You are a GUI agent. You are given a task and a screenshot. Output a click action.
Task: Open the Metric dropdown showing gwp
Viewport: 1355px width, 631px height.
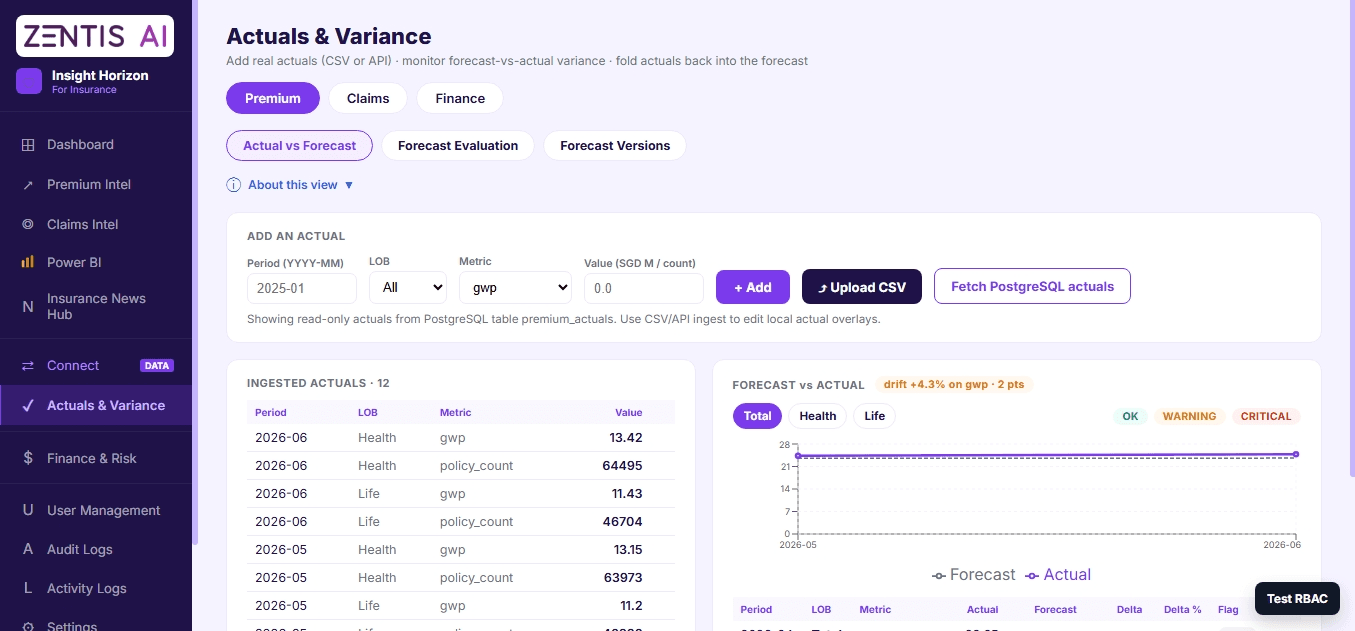[515, 287]
